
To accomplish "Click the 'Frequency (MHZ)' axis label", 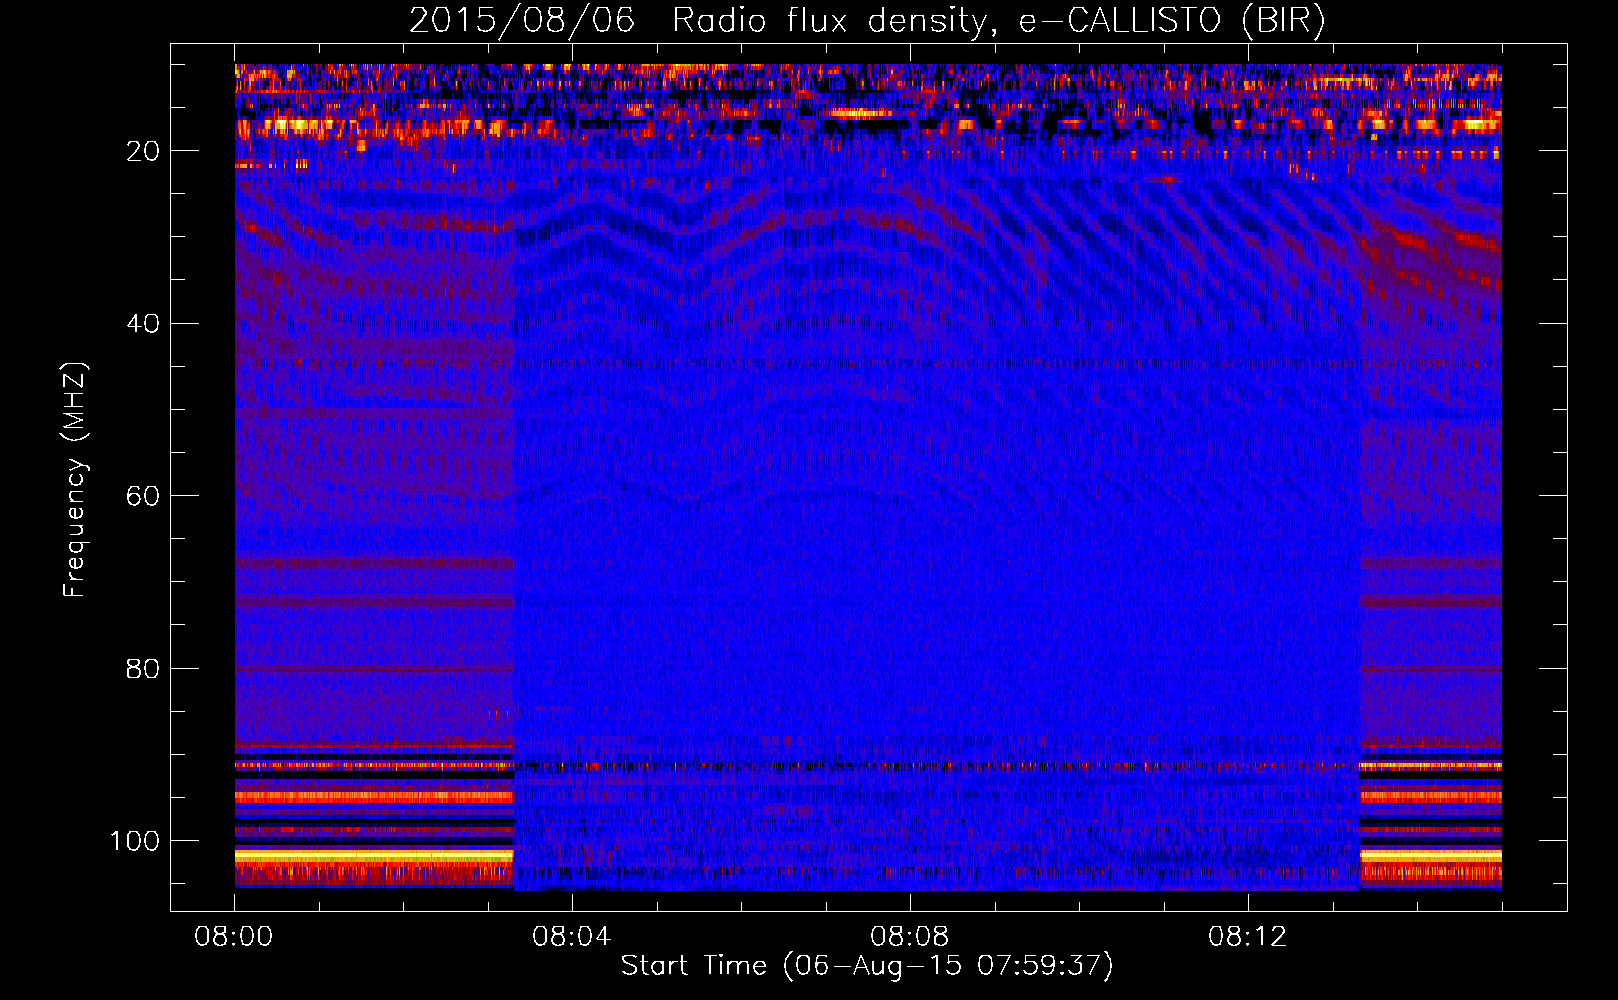I will pos(75,479).
